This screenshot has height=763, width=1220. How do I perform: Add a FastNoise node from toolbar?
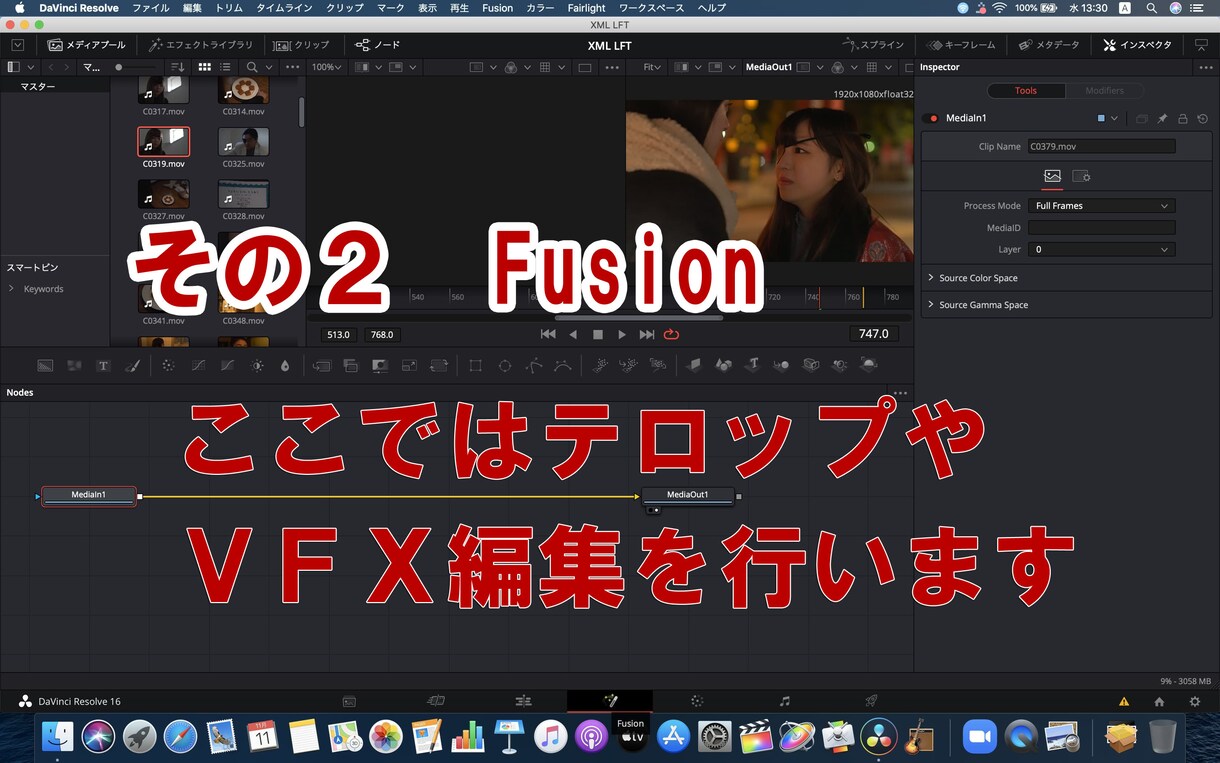point(74,366)
